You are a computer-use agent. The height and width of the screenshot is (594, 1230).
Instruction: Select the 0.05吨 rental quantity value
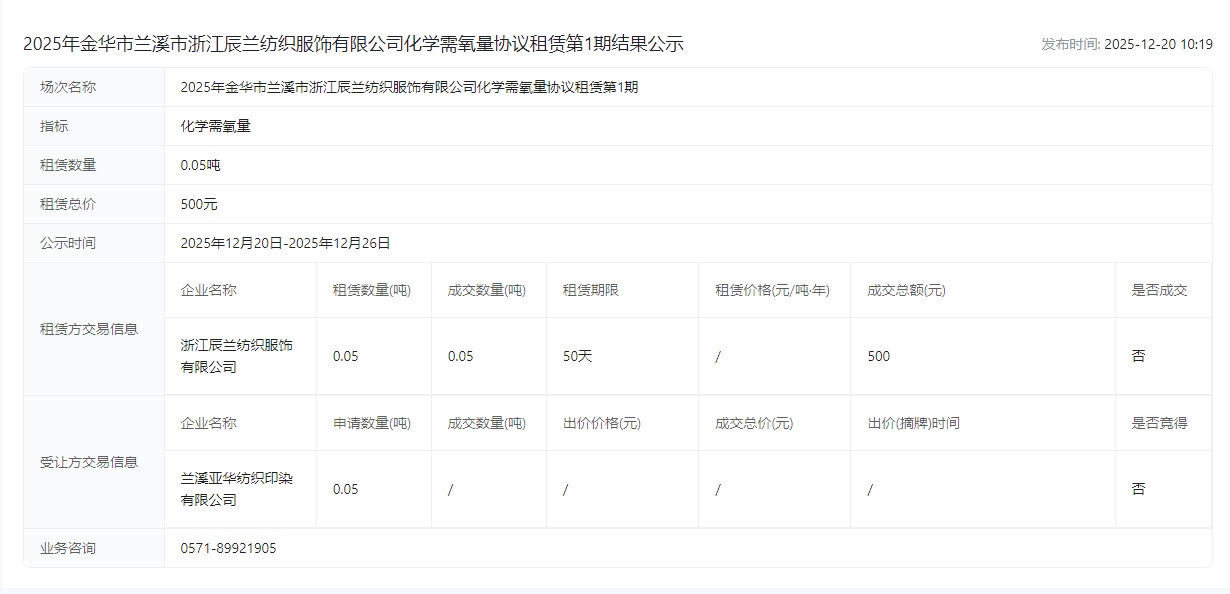click(200, 165)
